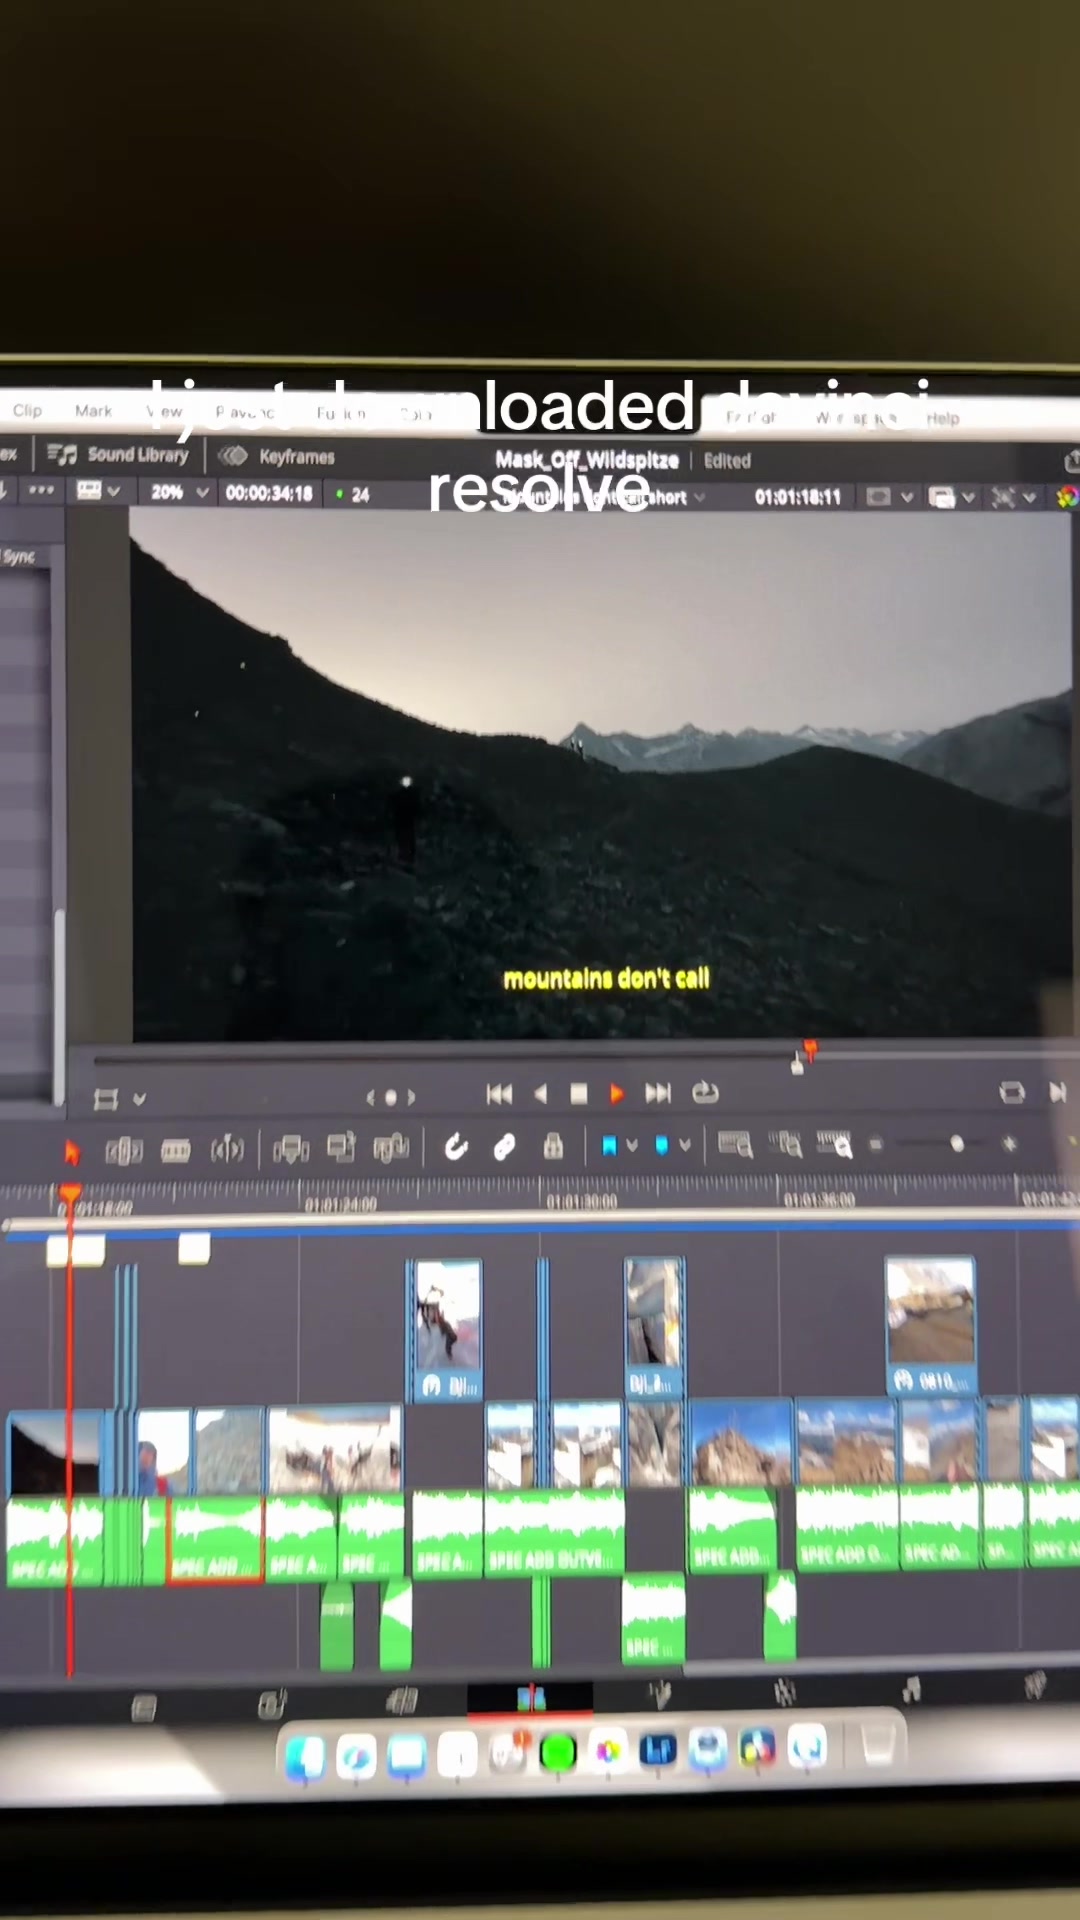The image size is (1080, 1920).
Task: Select the SPEC ADD DUTVE audio clip
Action: click(x=554, y=1533)
